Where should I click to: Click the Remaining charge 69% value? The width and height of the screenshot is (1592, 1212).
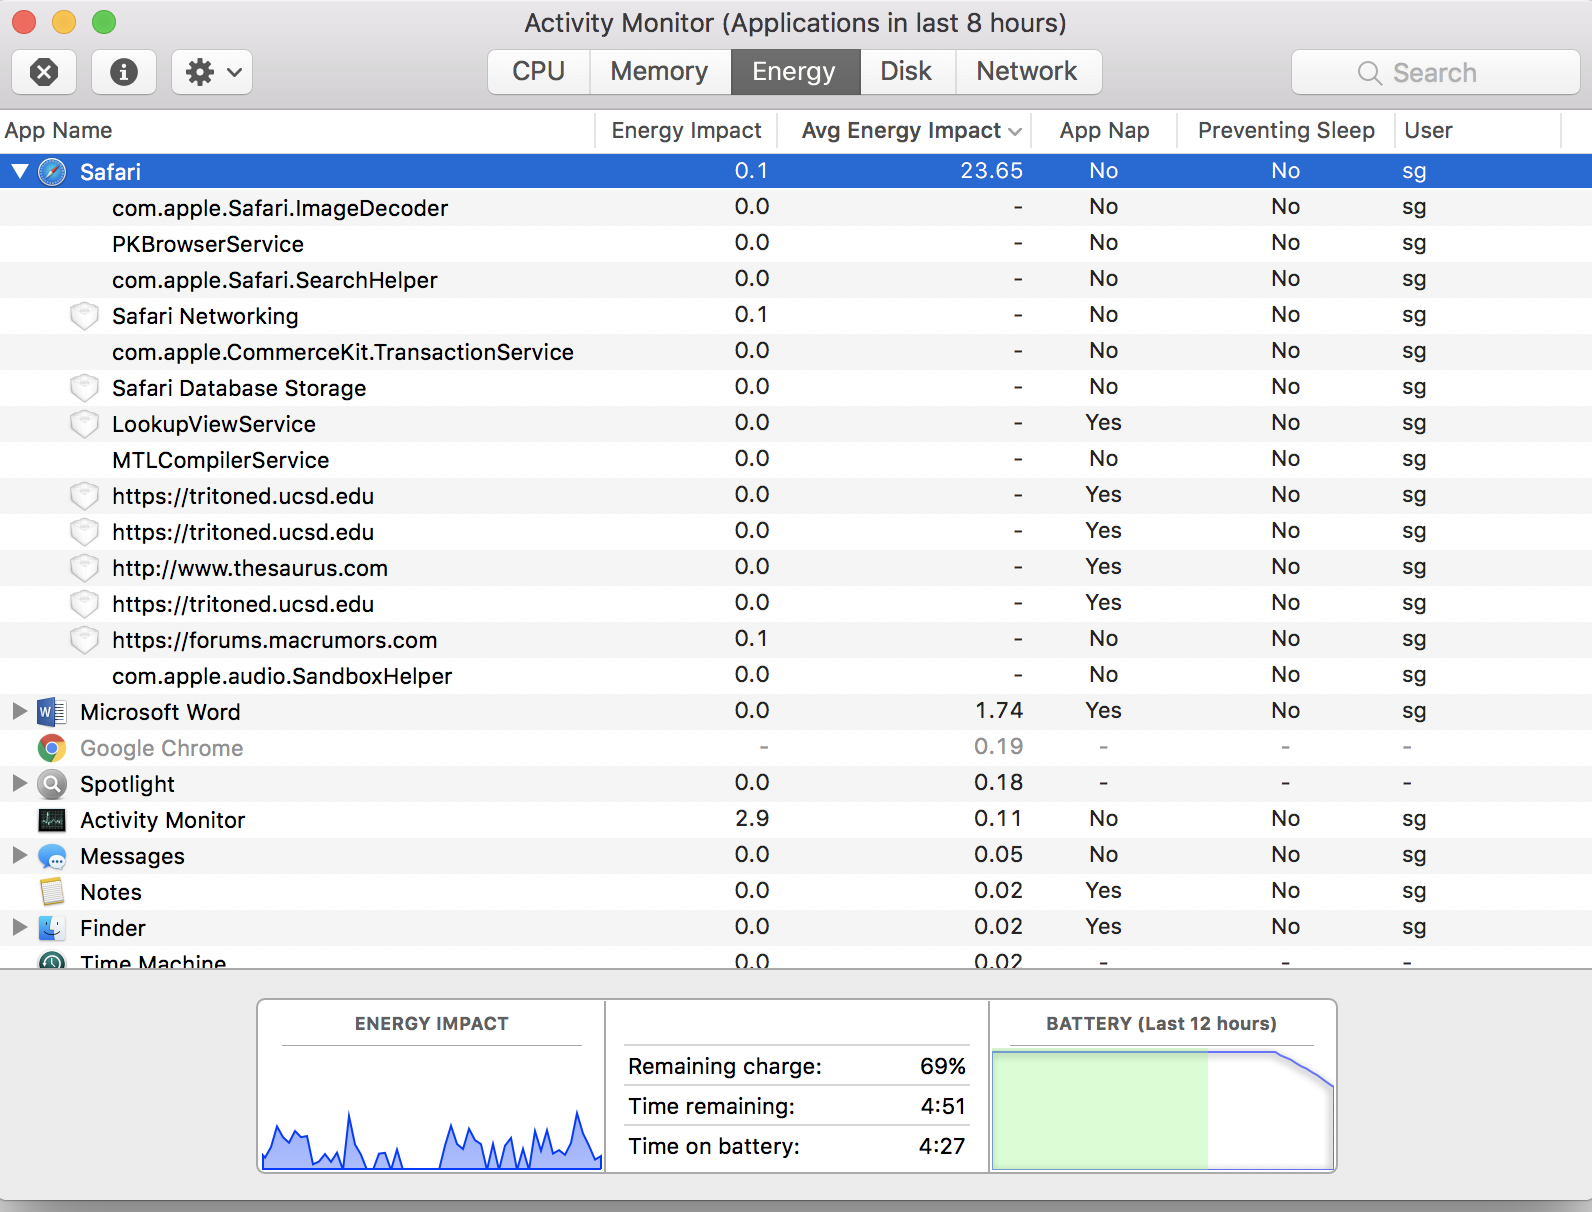coord(943,1066)
